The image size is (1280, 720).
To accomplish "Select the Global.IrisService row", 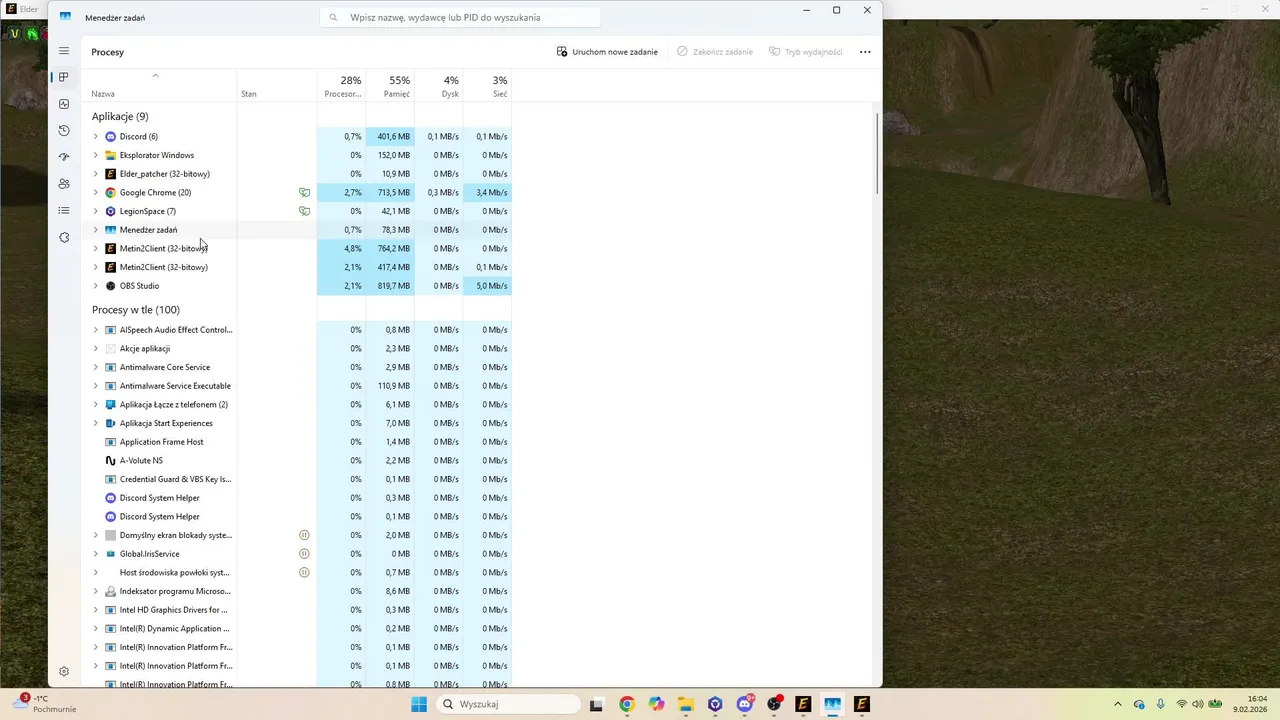I will [296, 554].
